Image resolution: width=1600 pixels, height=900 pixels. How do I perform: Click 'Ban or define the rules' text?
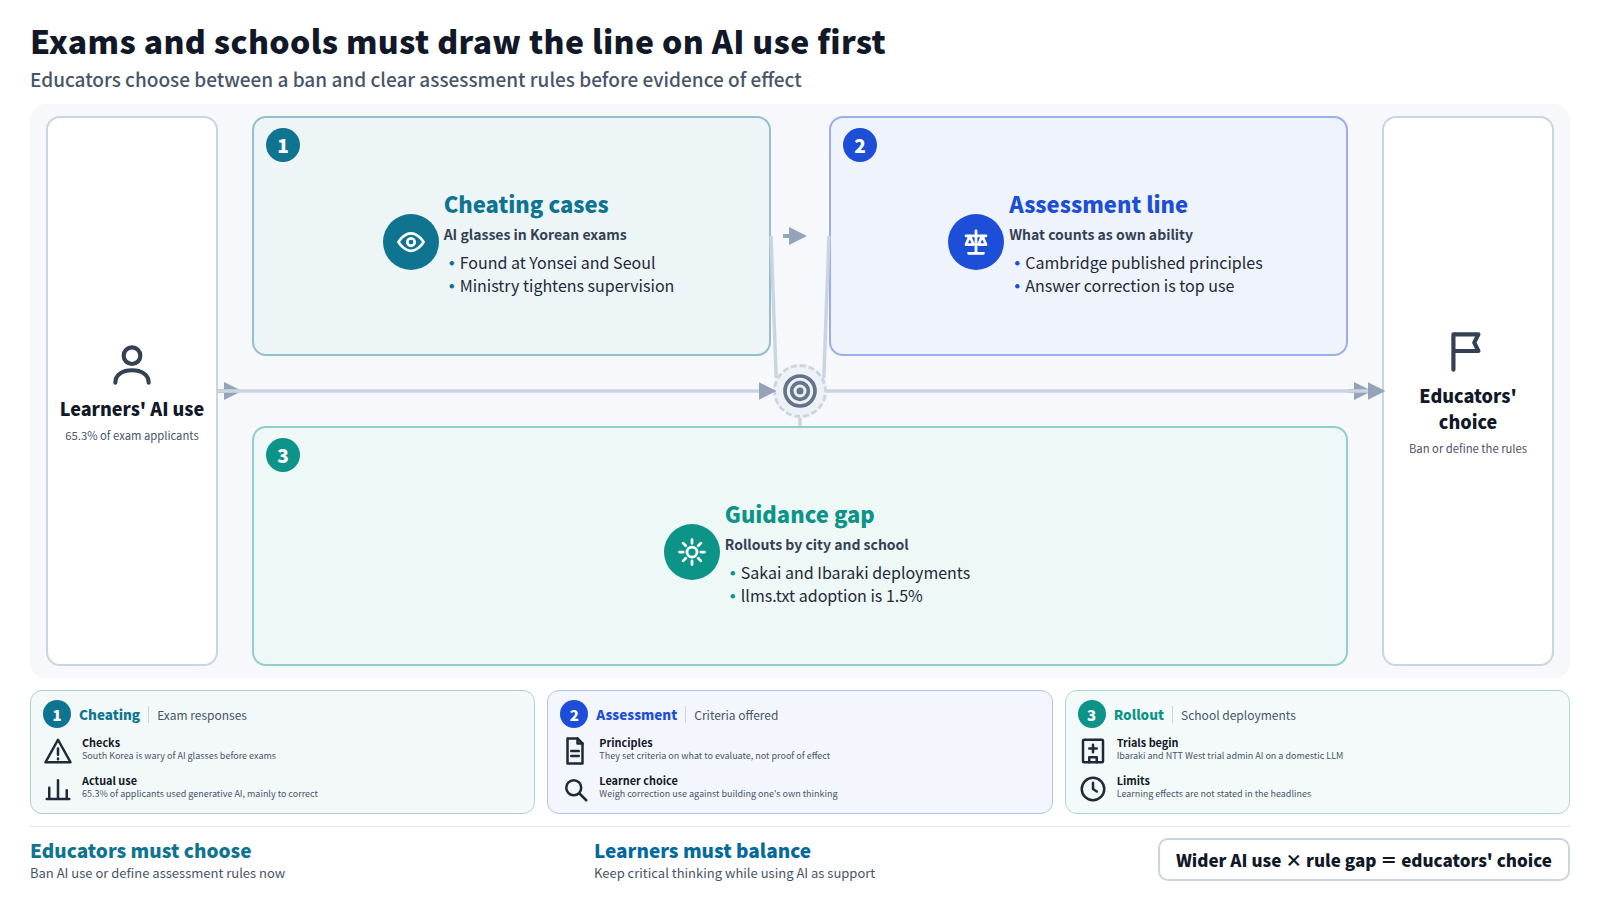point(1468,449)
